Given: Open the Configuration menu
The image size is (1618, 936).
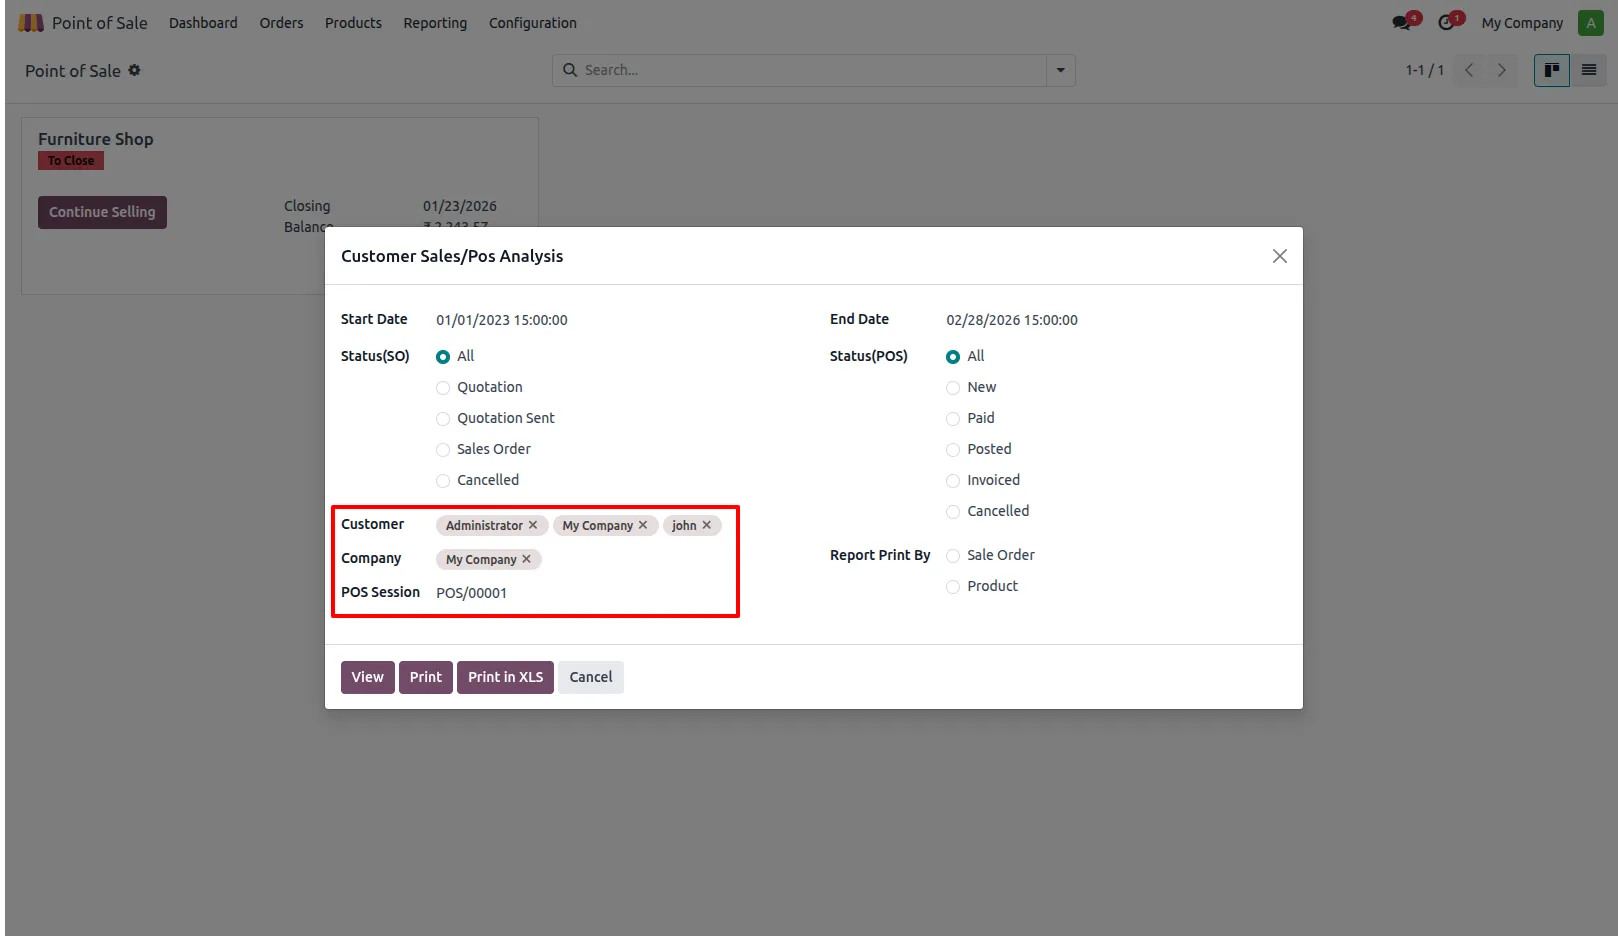Looking at the screenshot, I should [533, 22].
